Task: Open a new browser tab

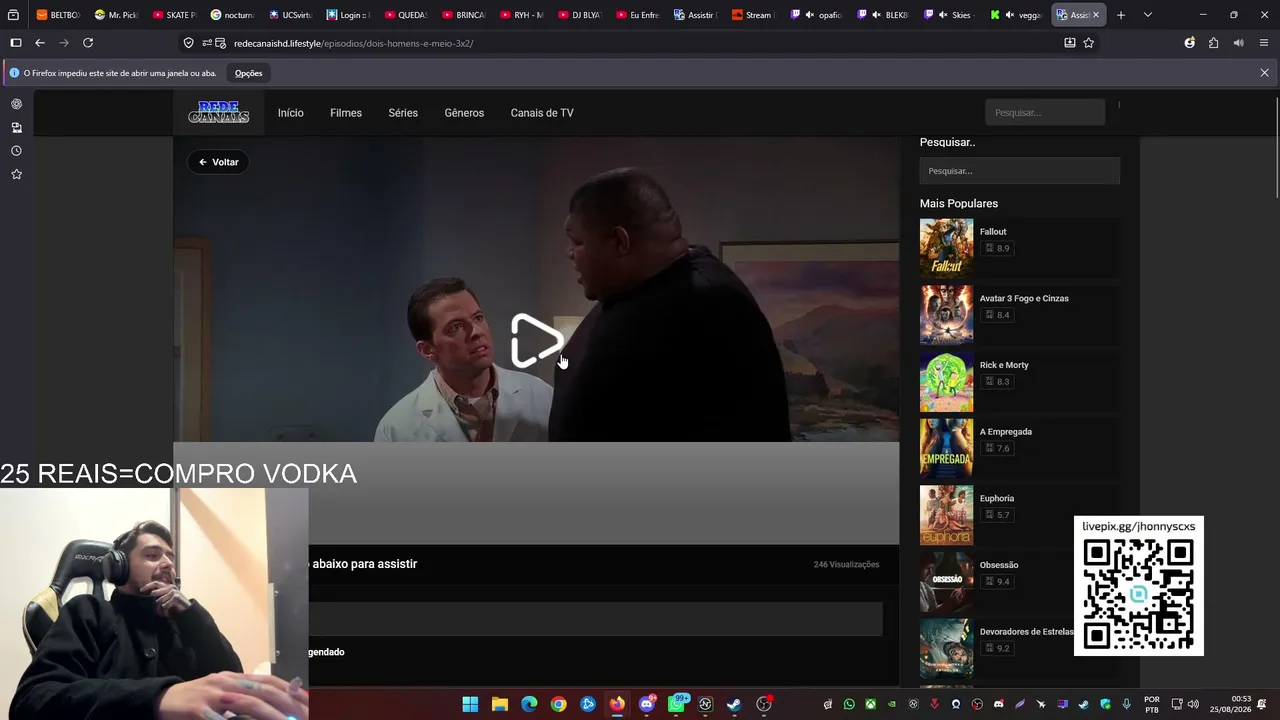Action: pyautogui.click(x=1121, y=15)
